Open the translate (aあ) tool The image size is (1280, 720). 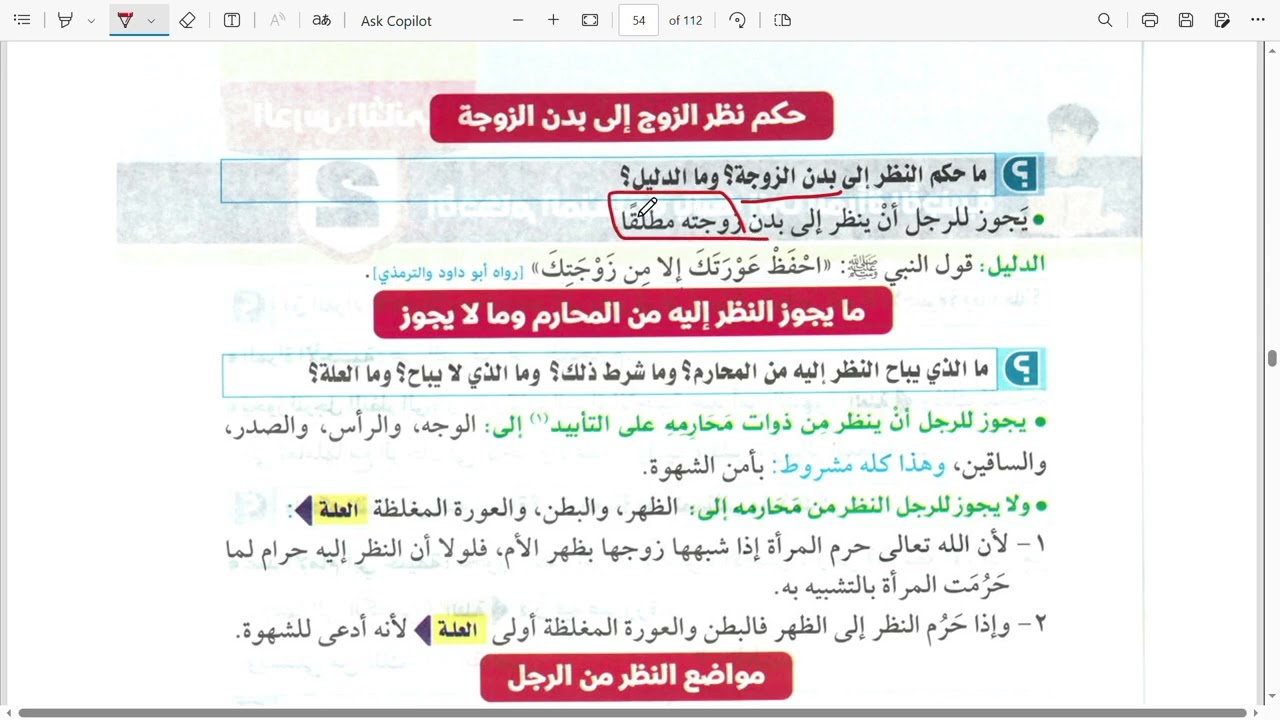(321, 20)
